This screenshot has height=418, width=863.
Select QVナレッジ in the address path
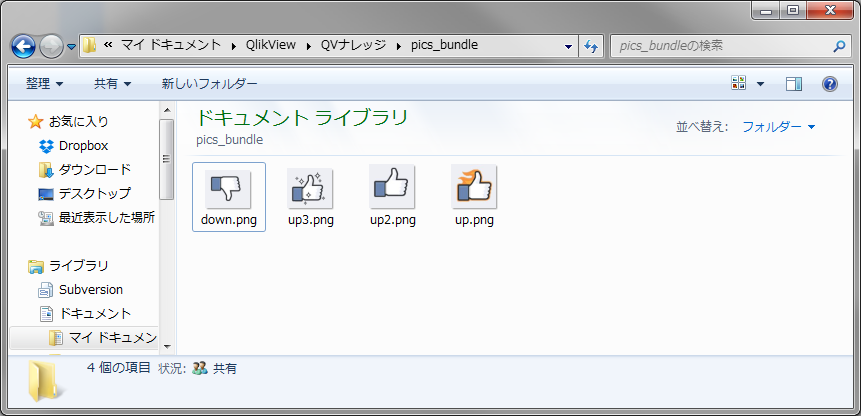click(353, 46)
